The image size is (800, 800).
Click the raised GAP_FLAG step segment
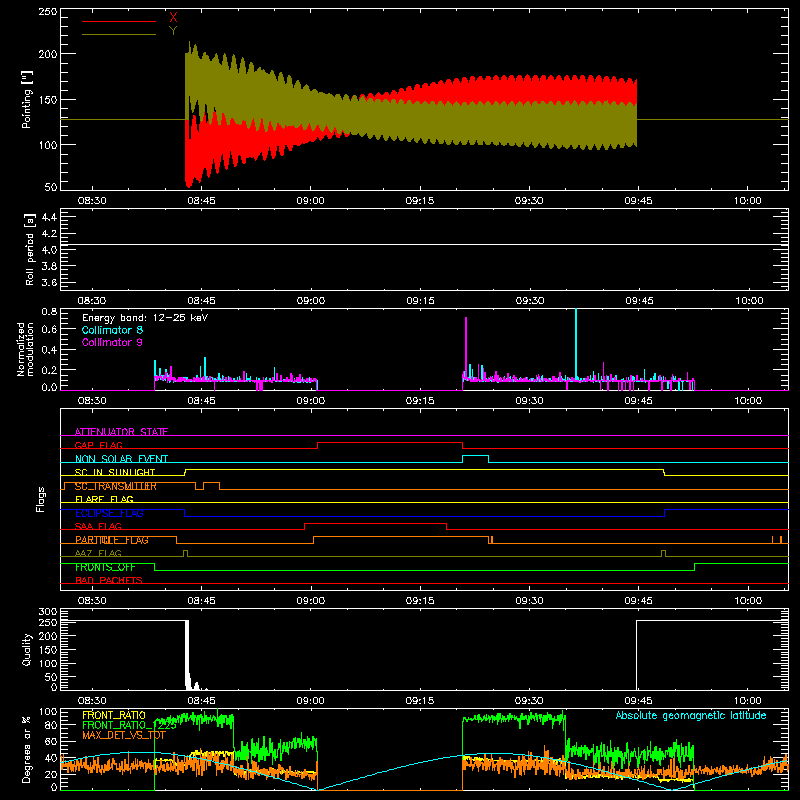(x=390, y=443)
